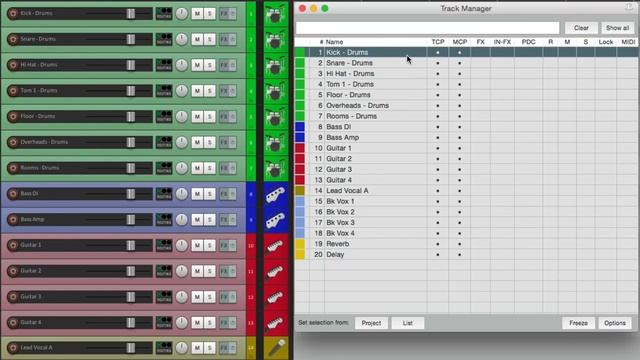Click the drum kit icon for Rooms - Drums track
This screenshot has width=640, height=360.
pyautogui.click(x=275, y=168)
